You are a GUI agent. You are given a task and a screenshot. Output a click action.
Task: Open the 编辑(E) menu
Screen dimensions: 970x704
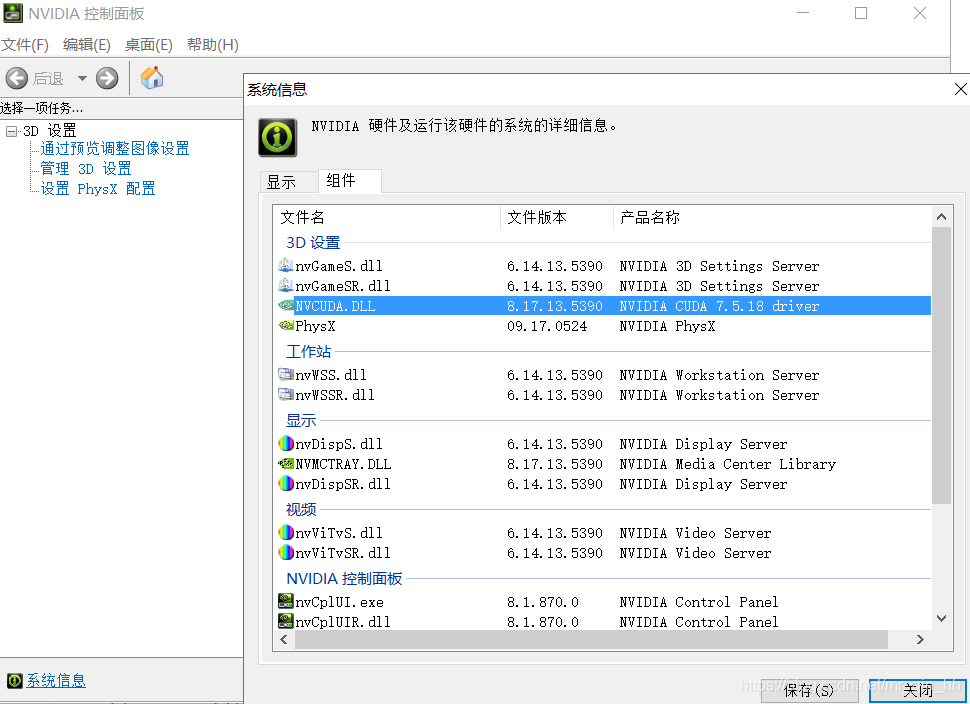click(x=87, y=45)
